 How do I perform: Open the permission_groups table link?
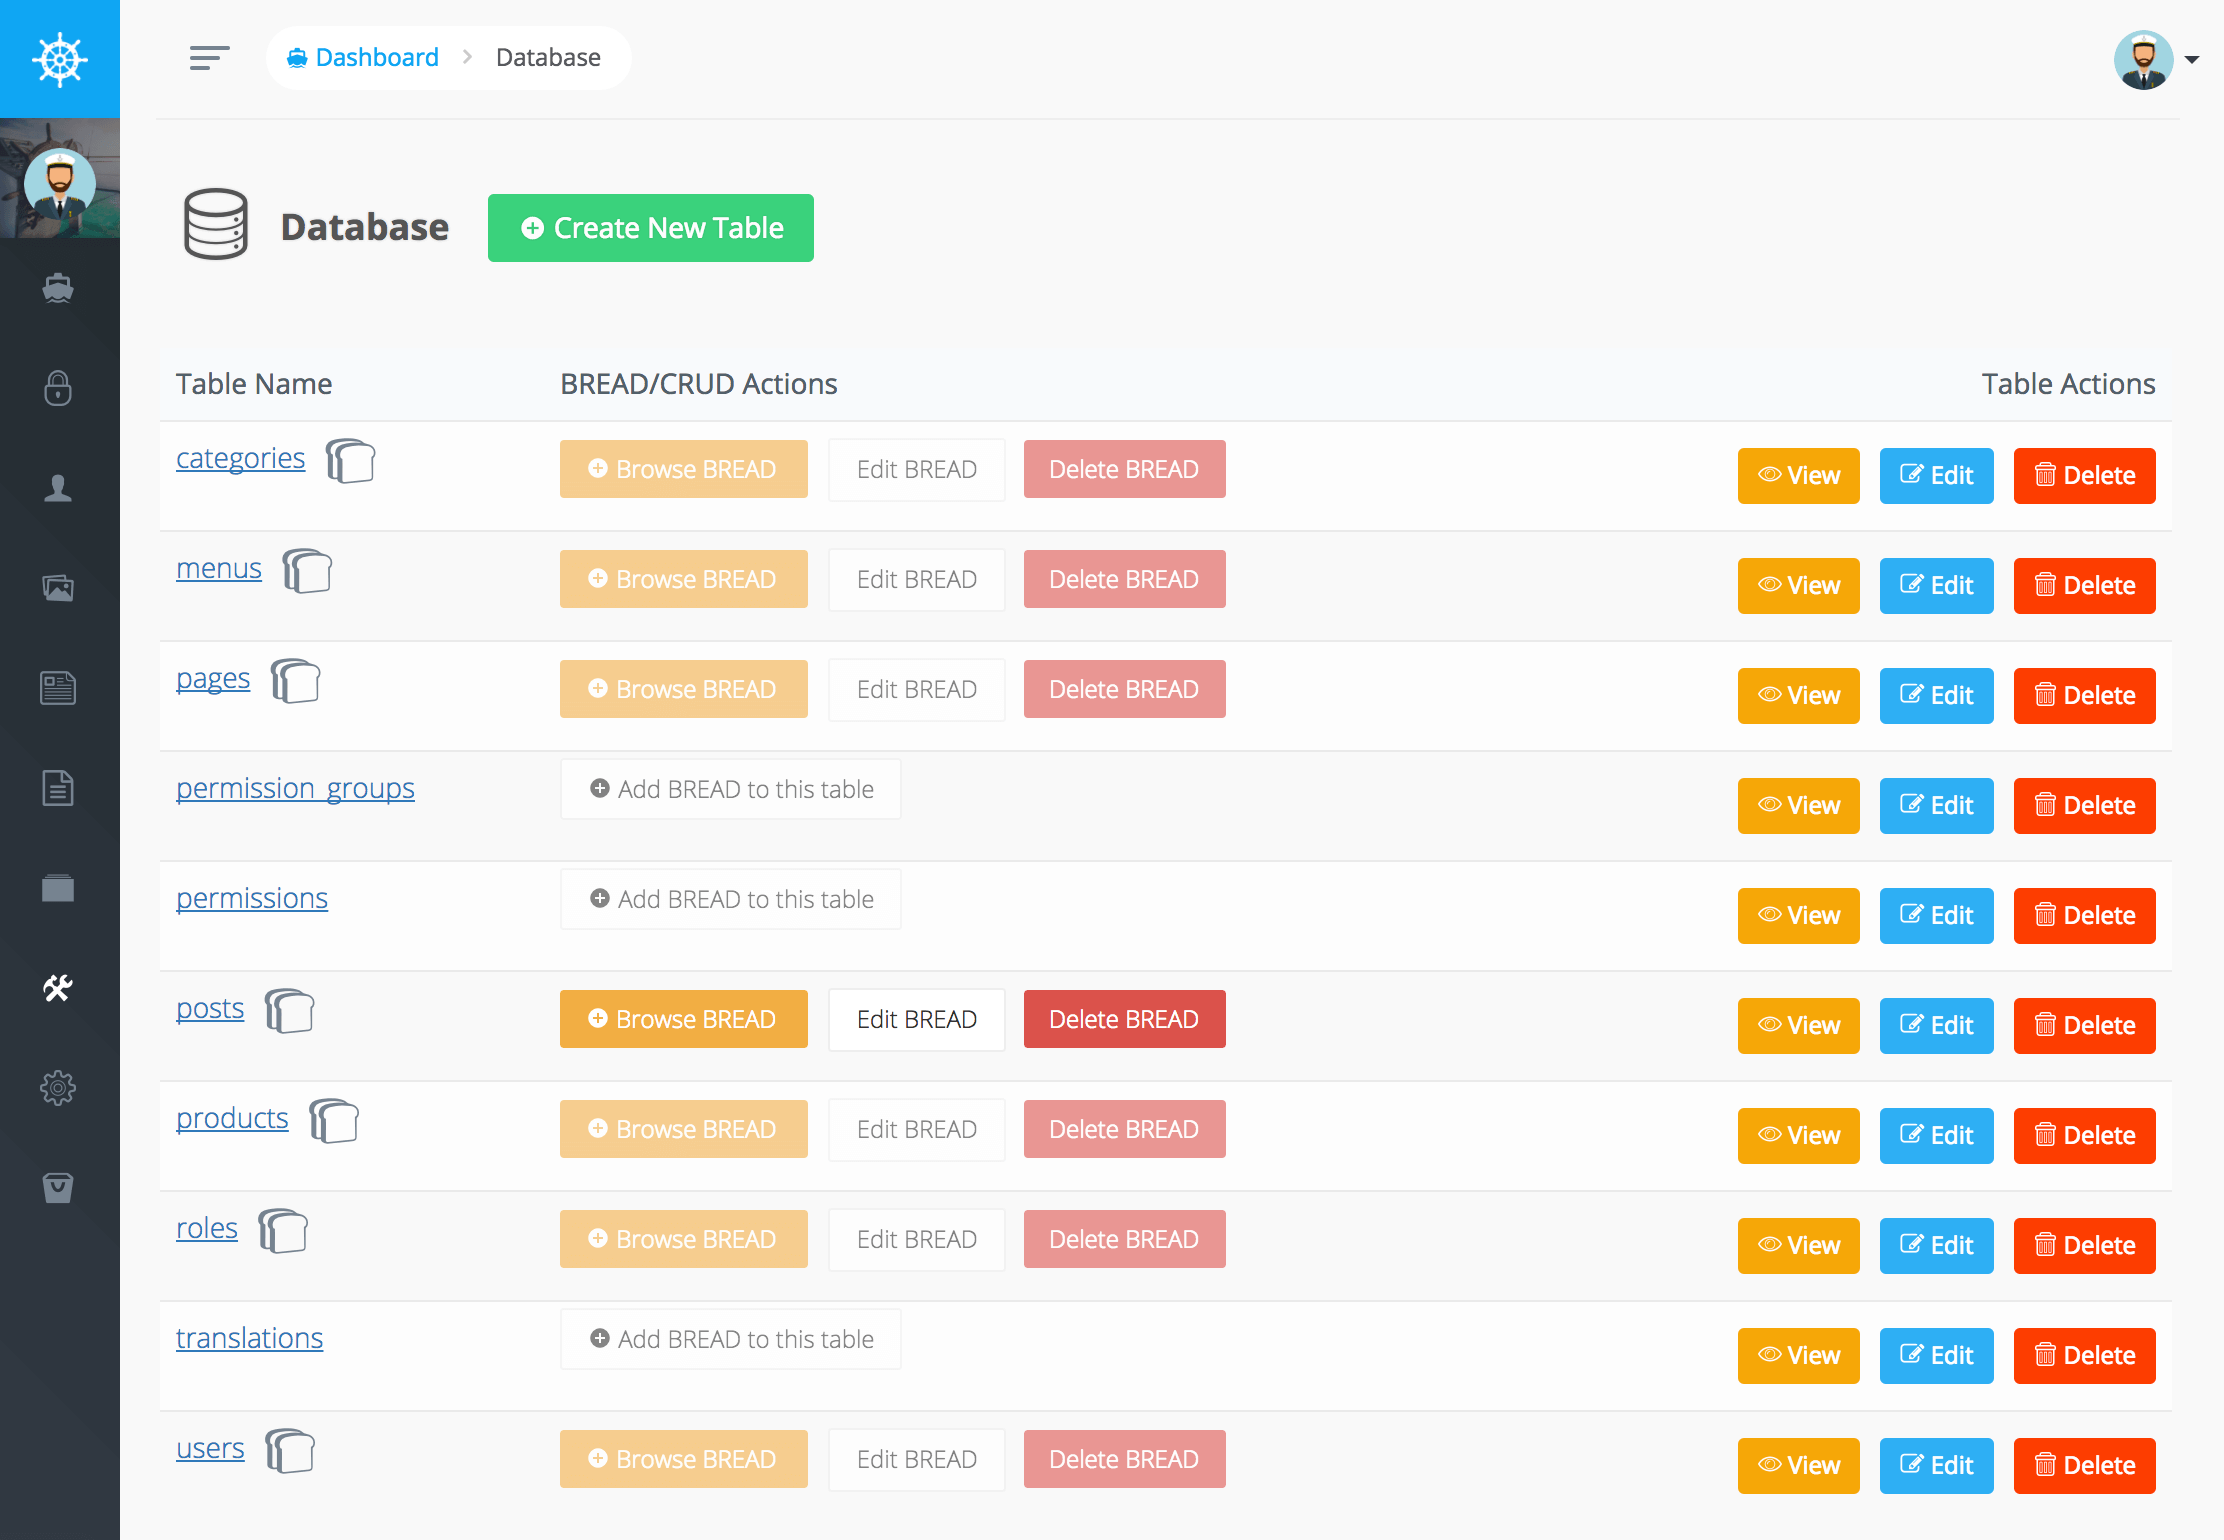[295, 788]
